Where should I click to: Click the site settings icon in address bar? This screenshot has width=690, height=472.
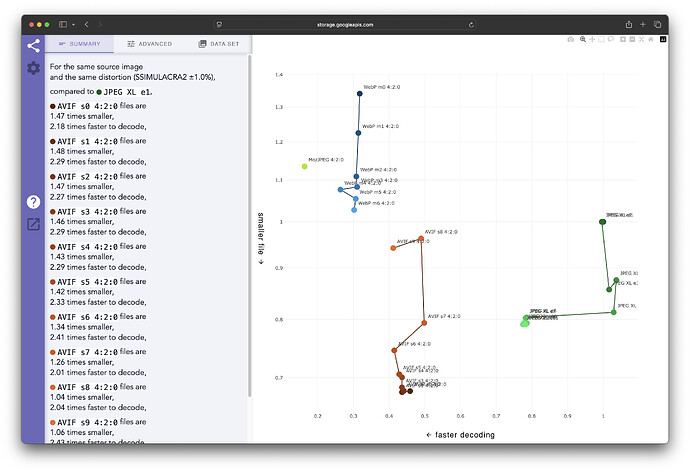pyautogui.click(x=219, y=25)
